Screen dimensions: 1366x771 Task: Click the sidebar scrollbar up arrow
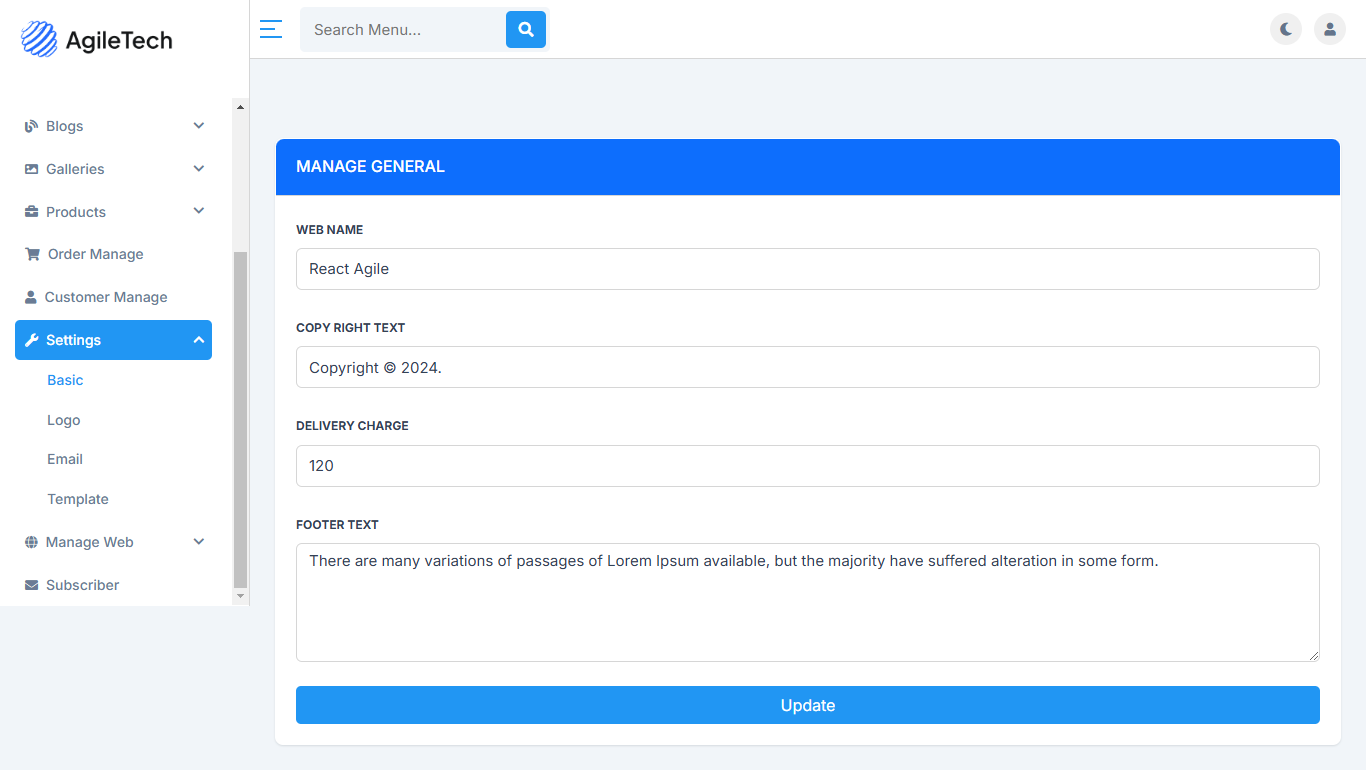pos(240,105)
